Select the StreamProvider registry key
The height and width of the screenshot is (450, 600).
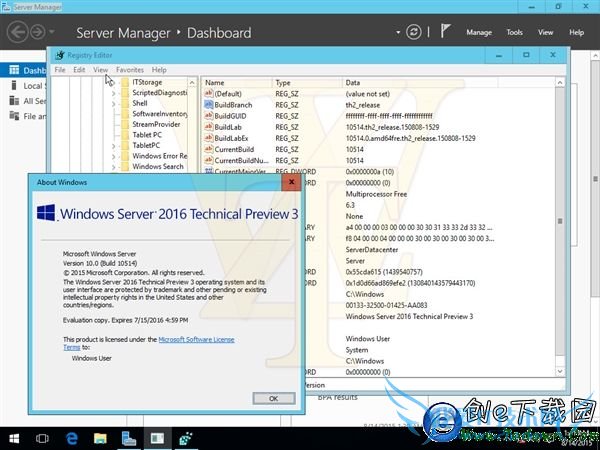[x=156, y=124]
